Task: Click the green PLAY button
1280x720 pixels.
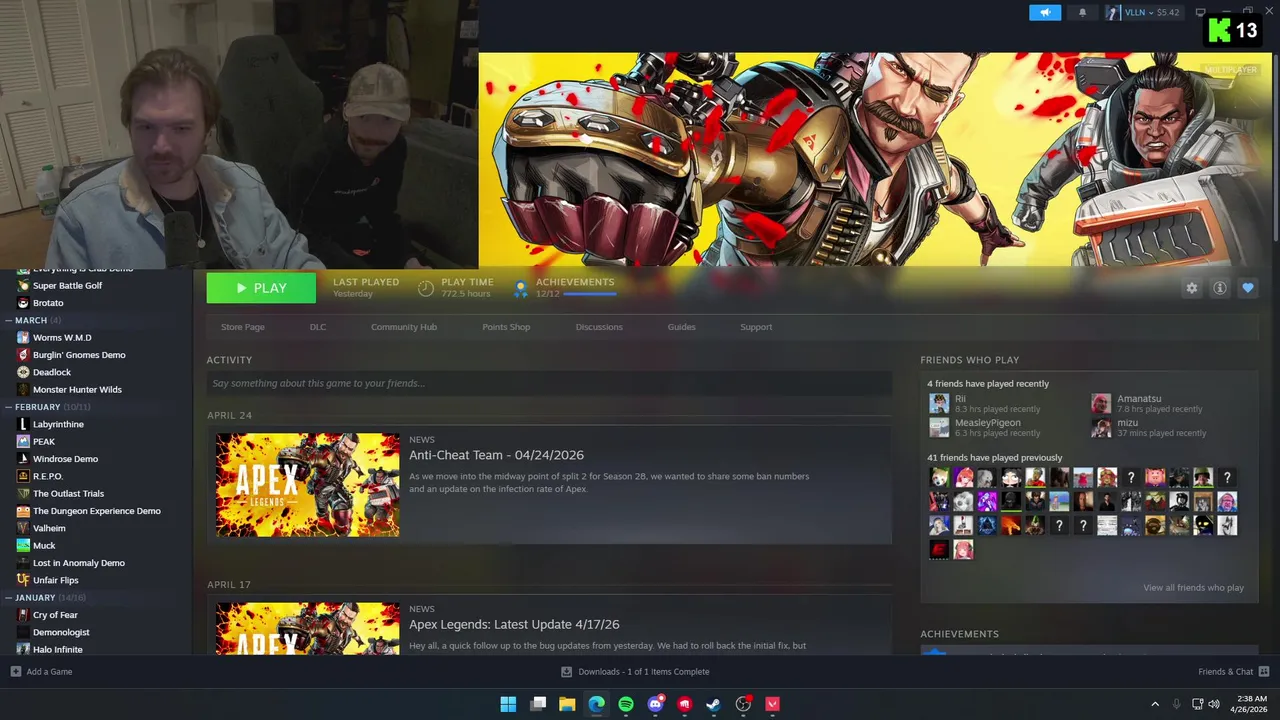Action: point(261,288)
